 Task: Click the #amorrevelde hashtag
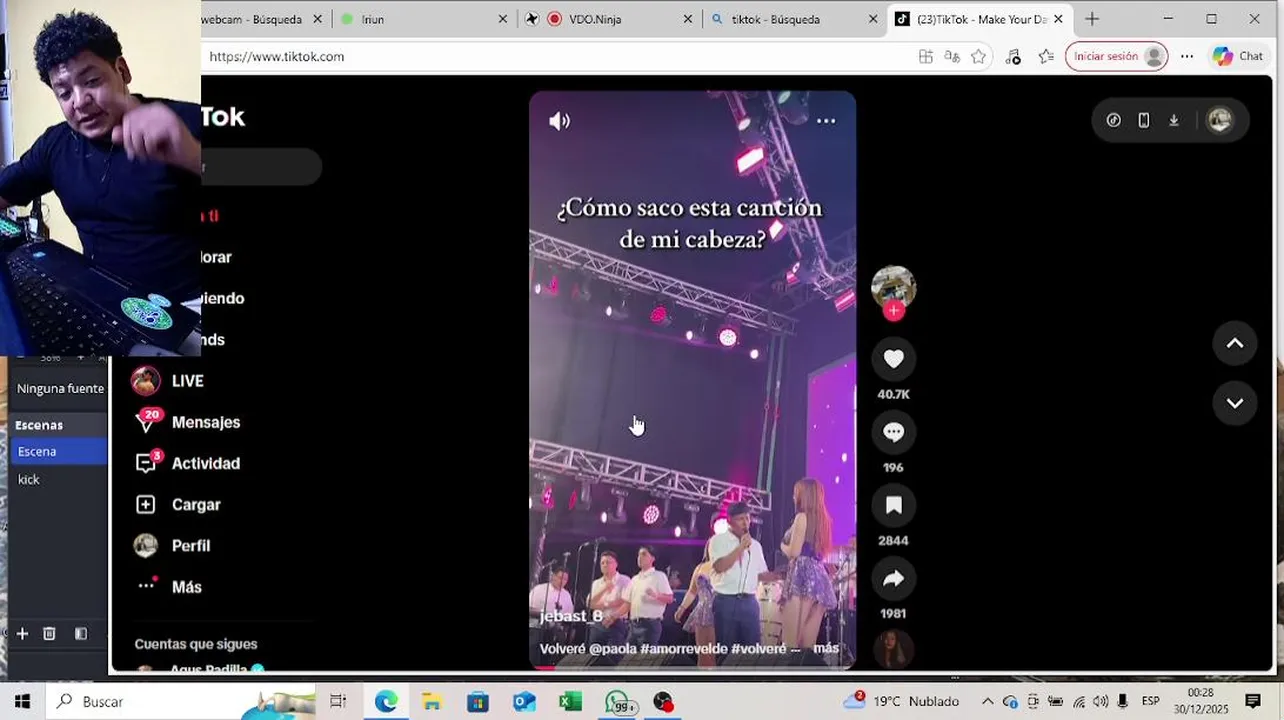(x=683, y=649)
